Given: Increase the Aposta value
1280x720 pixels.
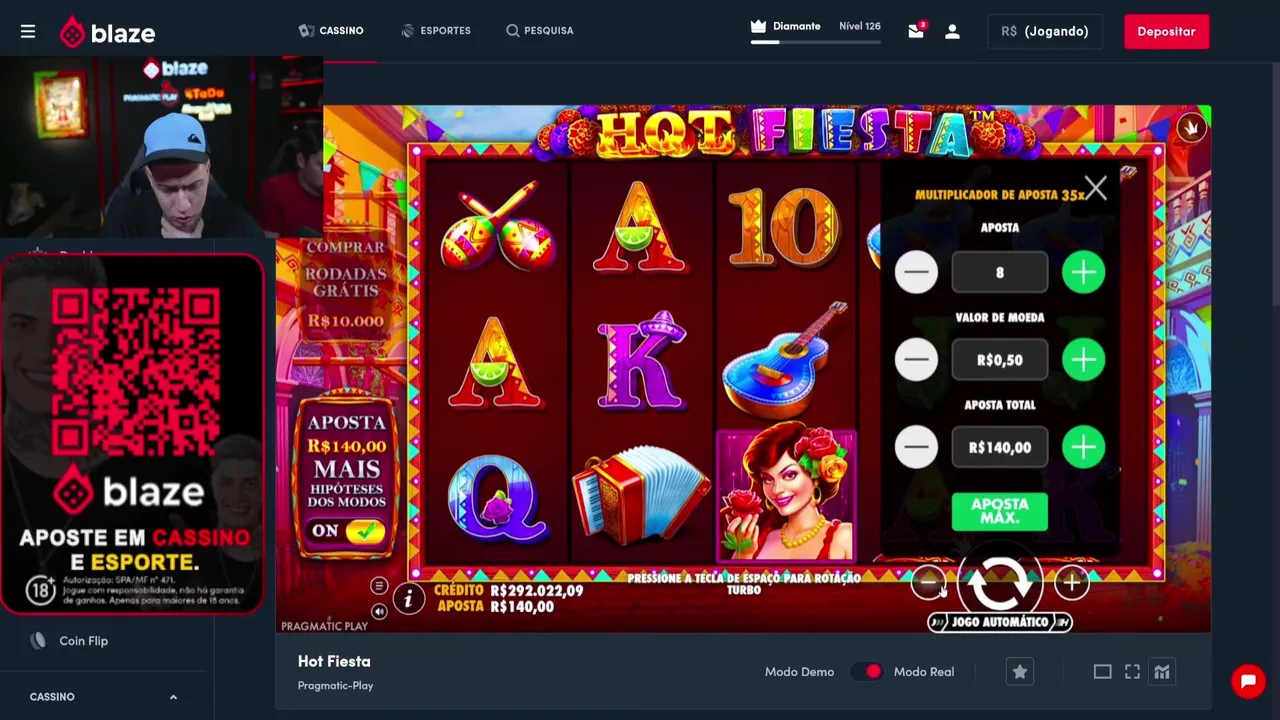Looking at the screenshot, I should [1084, 272].
